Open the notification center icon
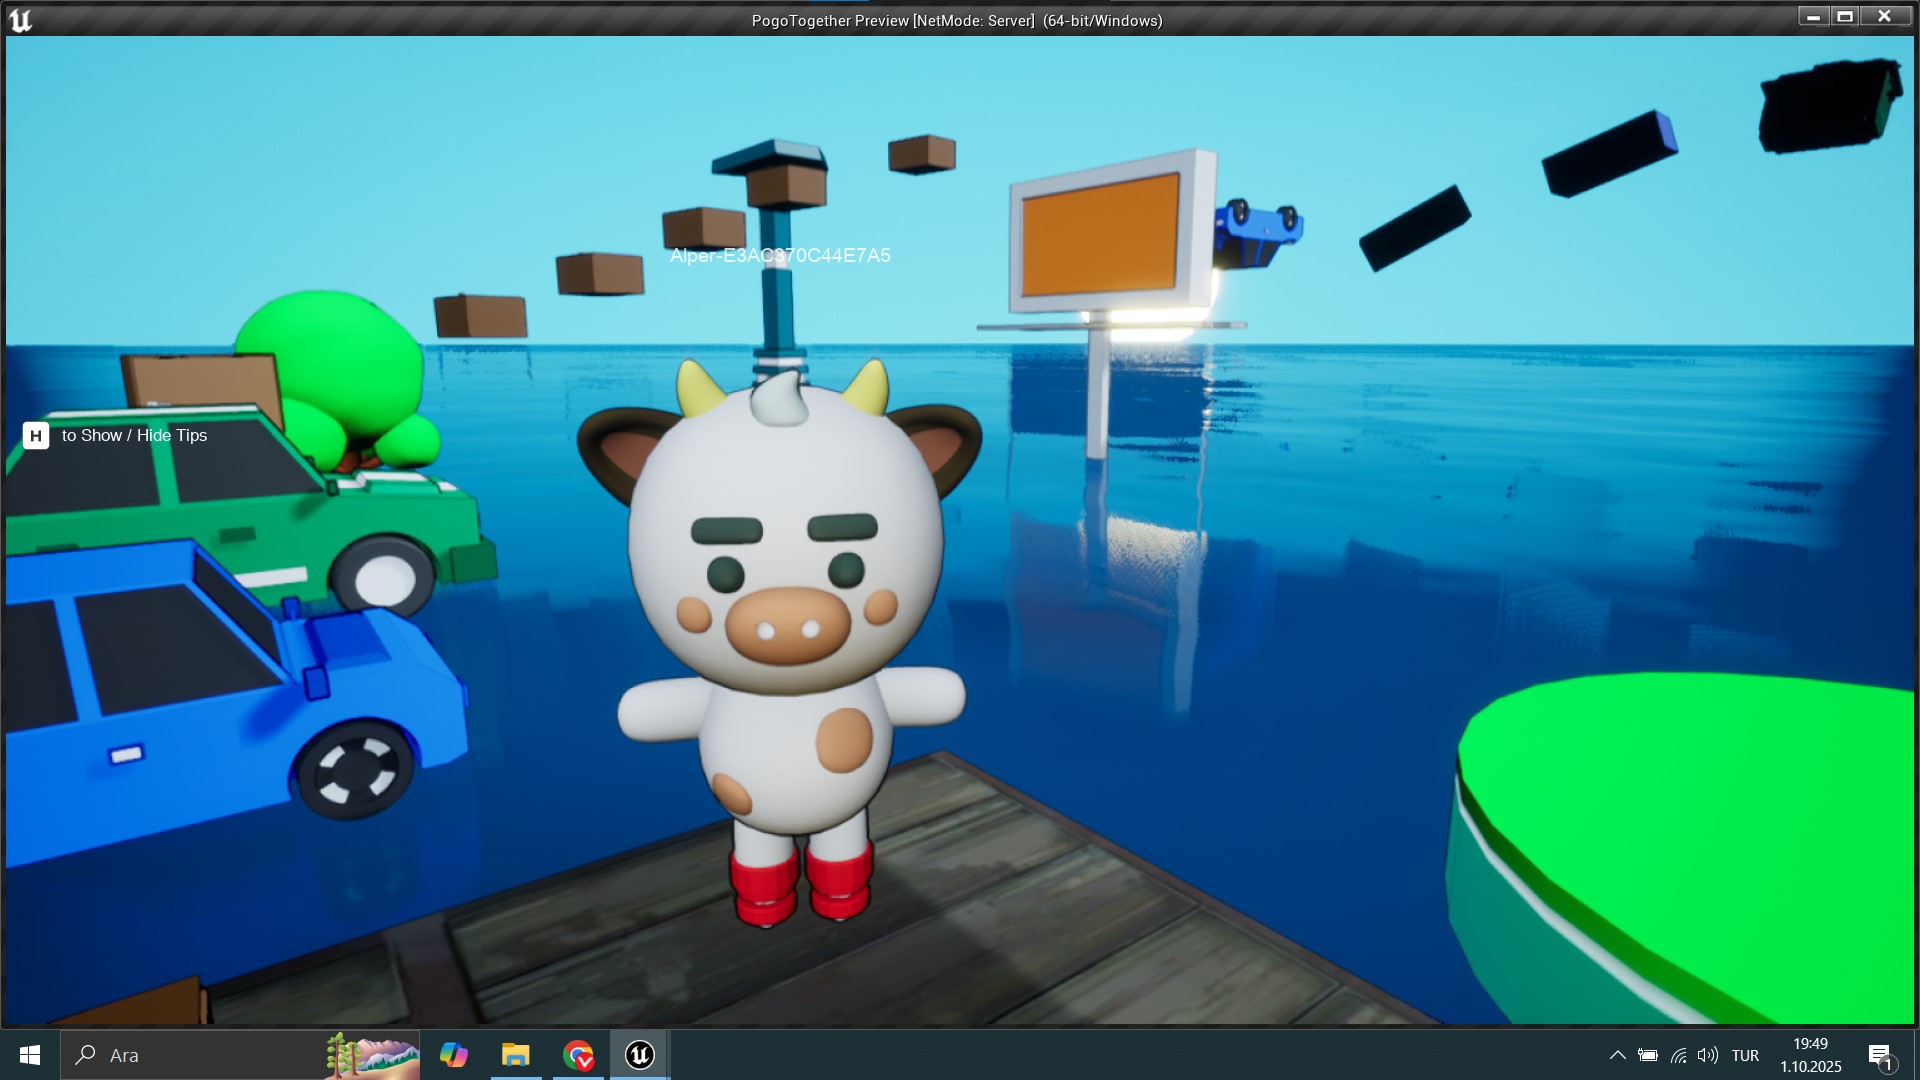 pos(1879,1055)
